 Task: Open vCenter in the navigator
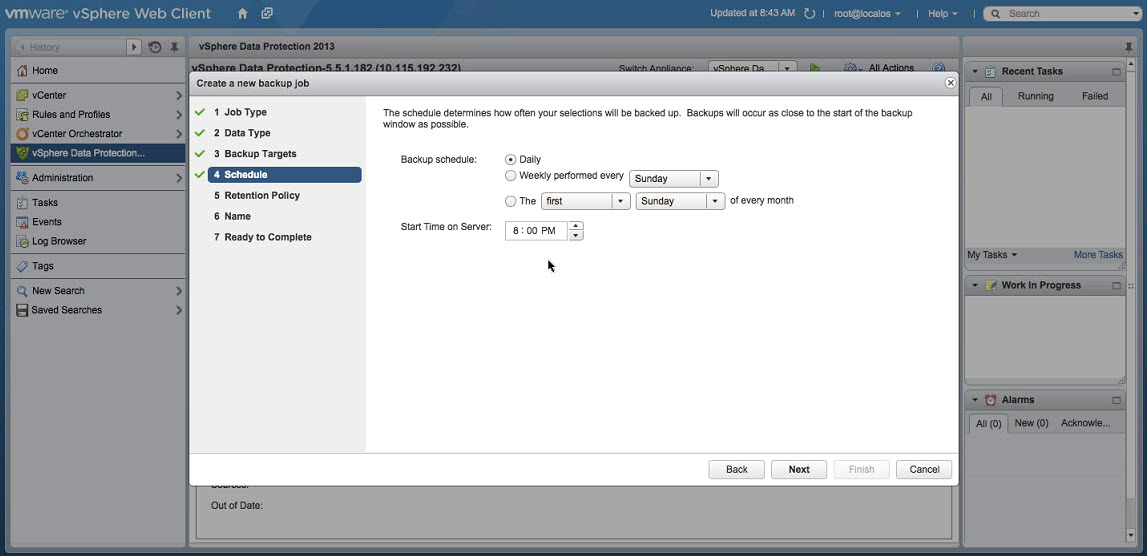[x=49, y=95]
